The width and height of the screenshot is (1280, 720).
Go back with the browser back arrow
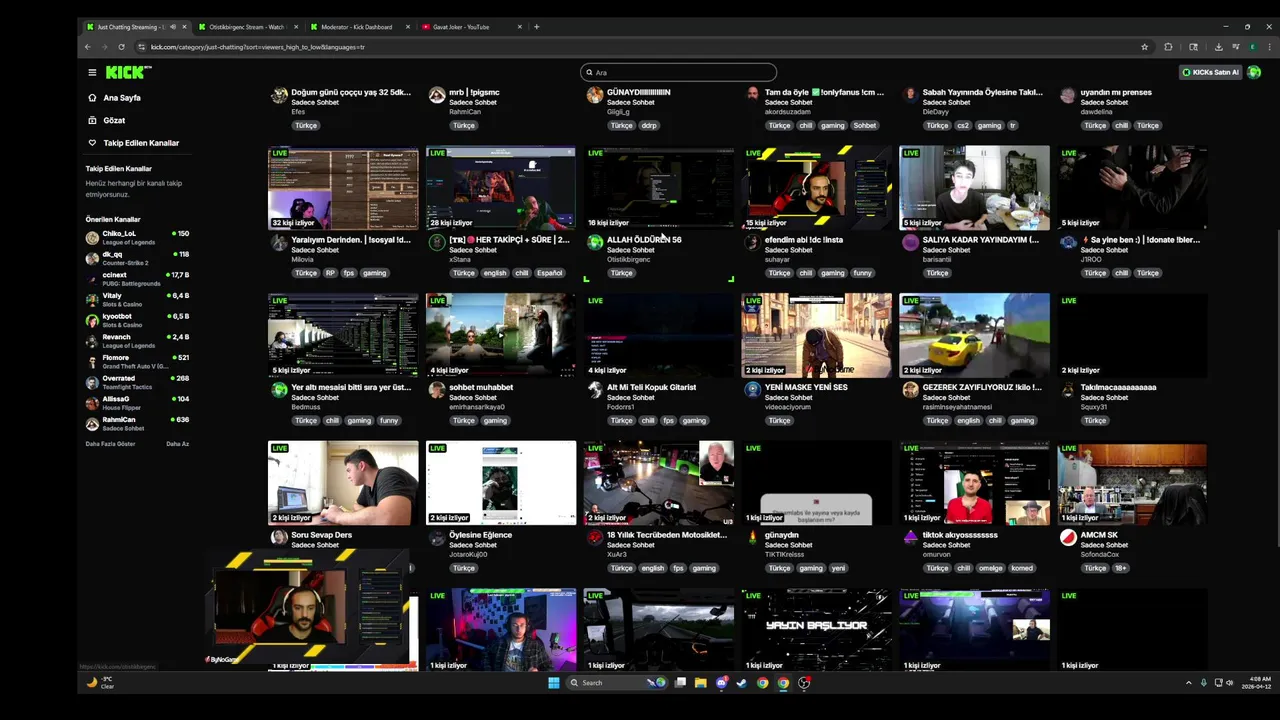coord(88,47)
